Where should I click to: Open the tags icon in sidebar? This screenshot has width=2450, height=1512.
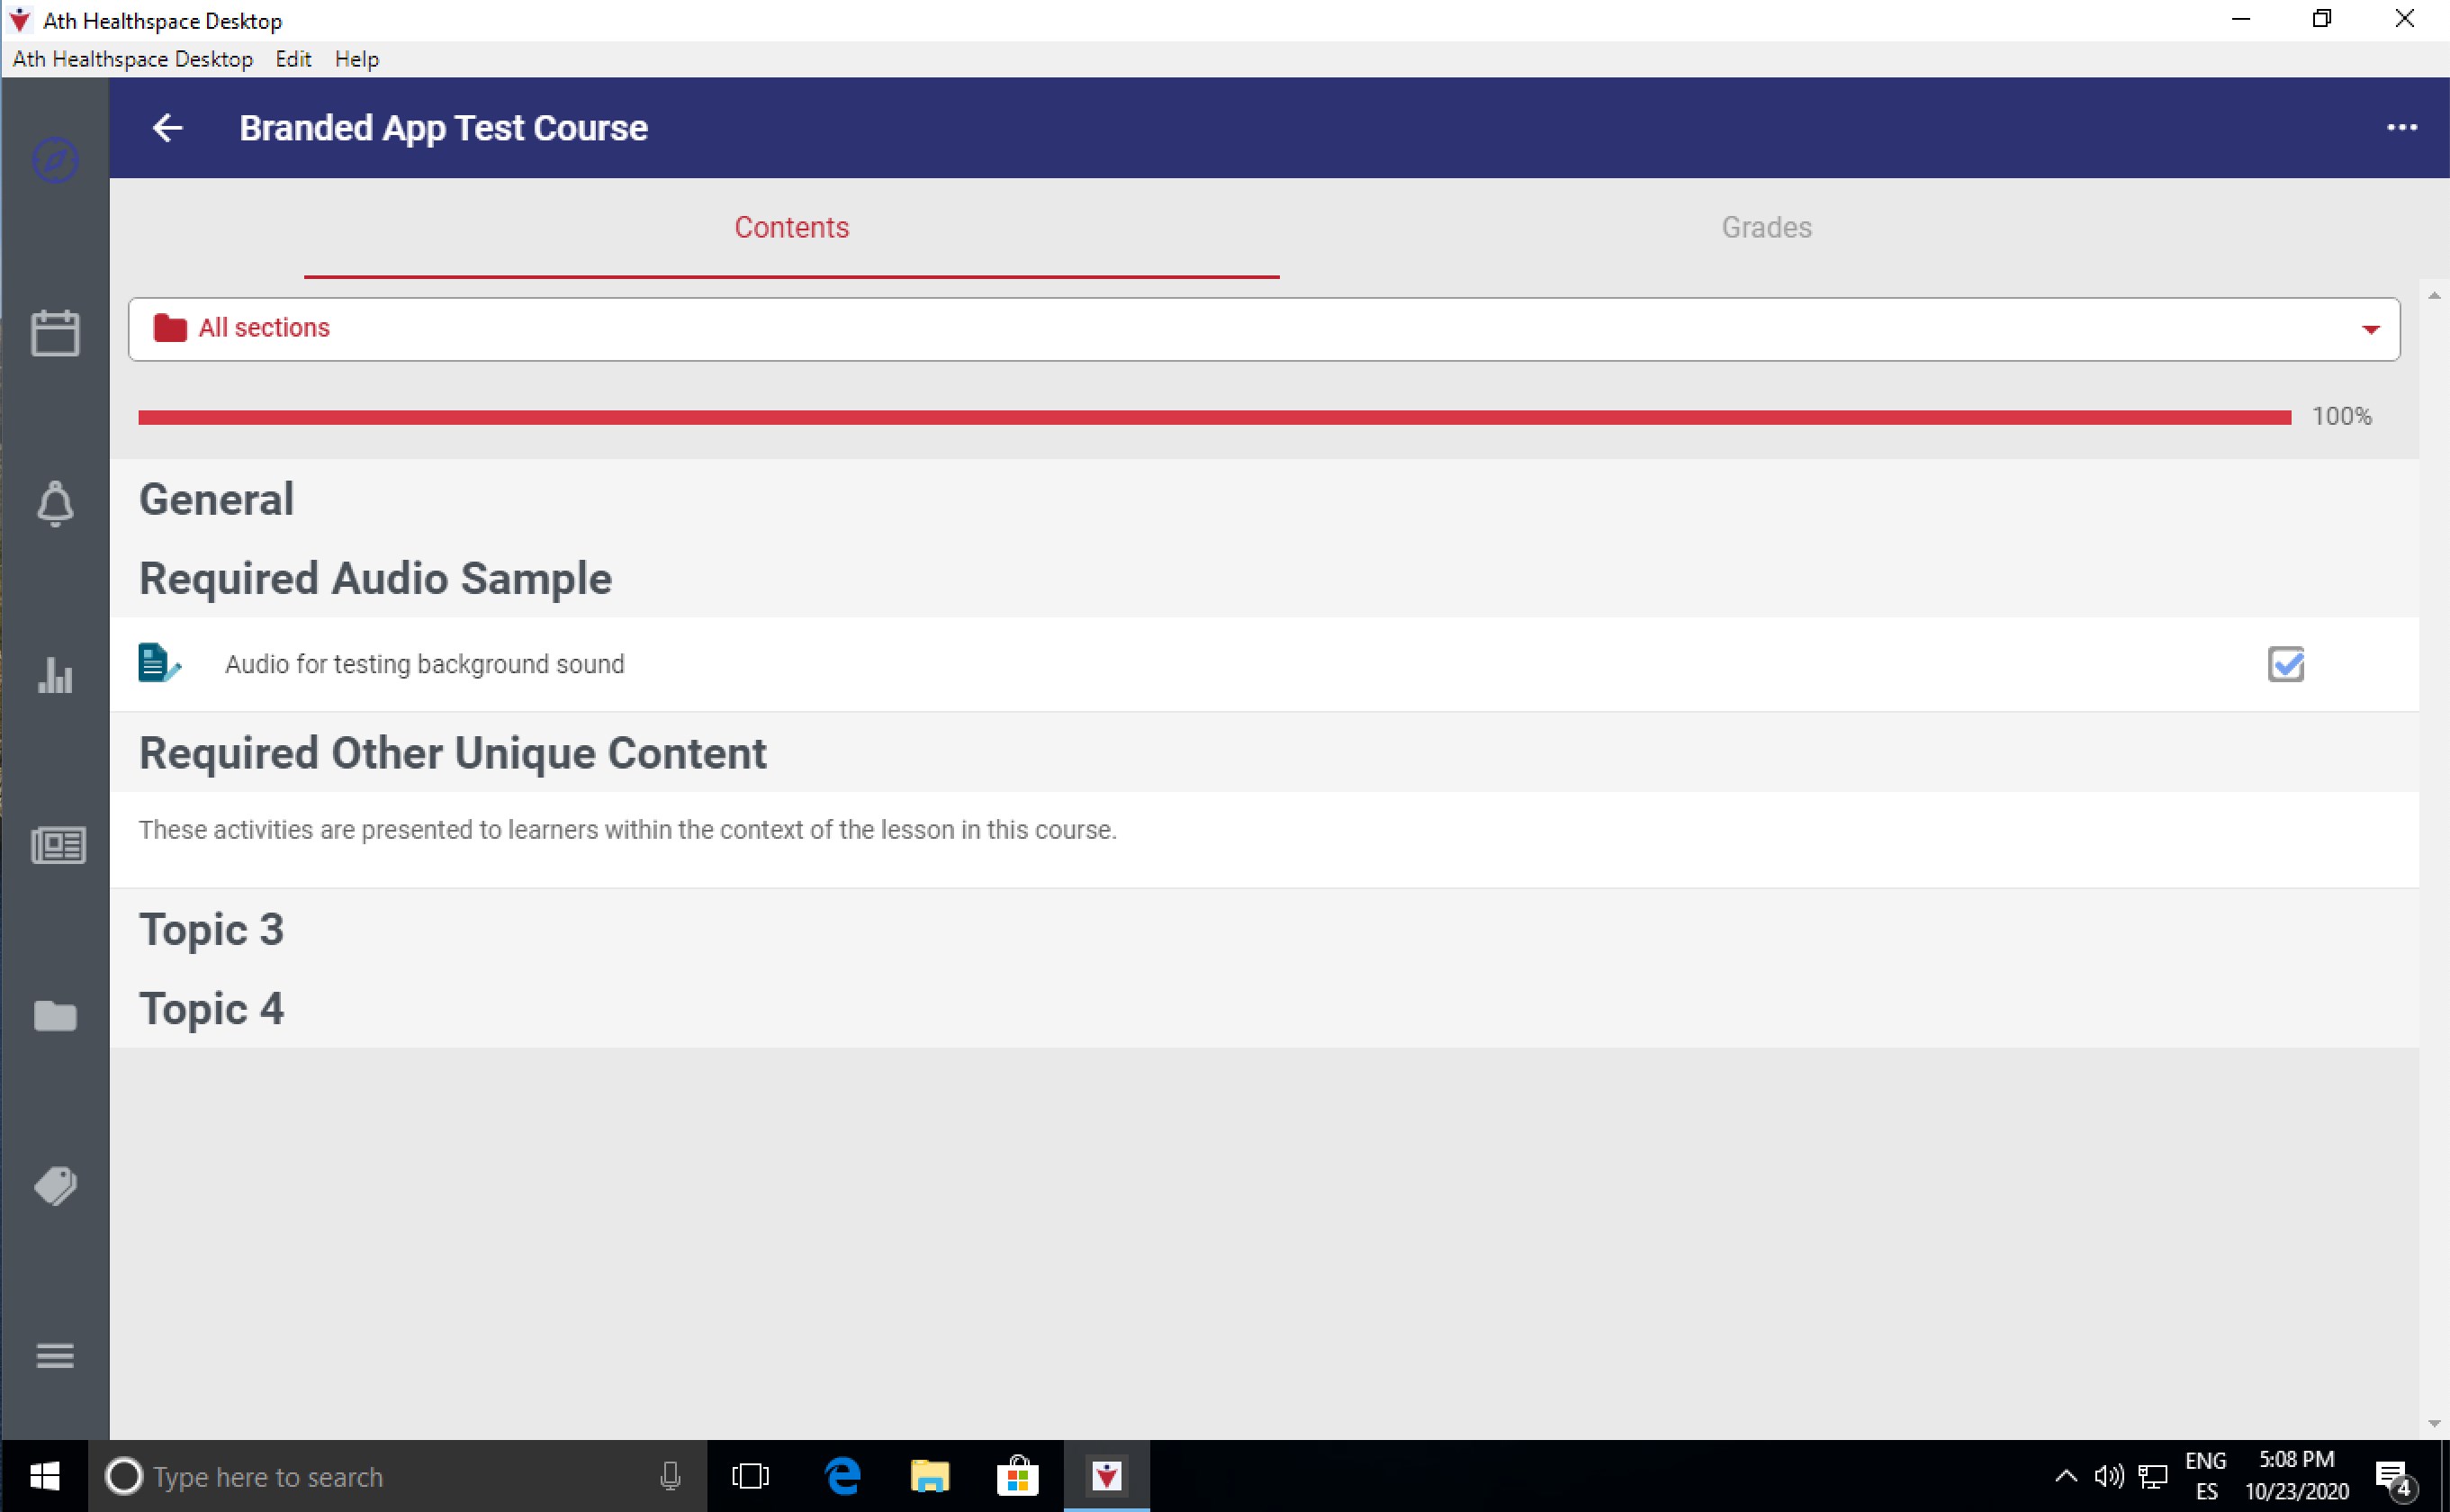coord(55,1186)
